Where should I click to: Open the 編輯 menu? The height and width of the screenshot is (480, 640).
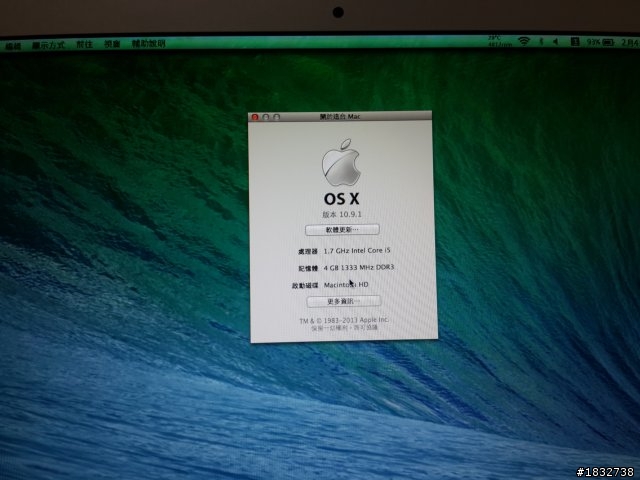click(x=13, y=46)
